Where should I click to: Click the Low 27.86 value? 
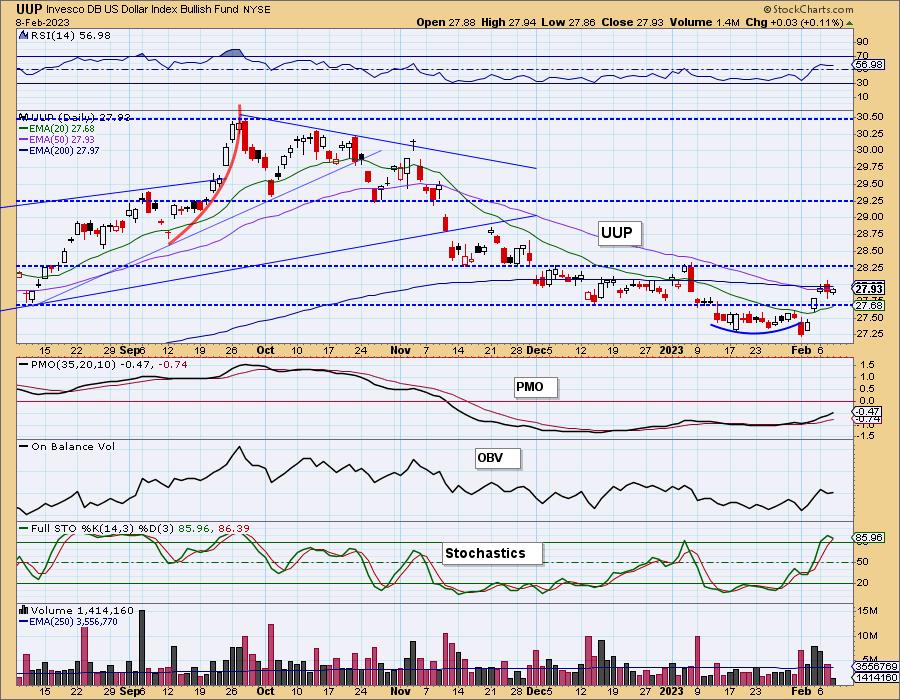point(569,22)
